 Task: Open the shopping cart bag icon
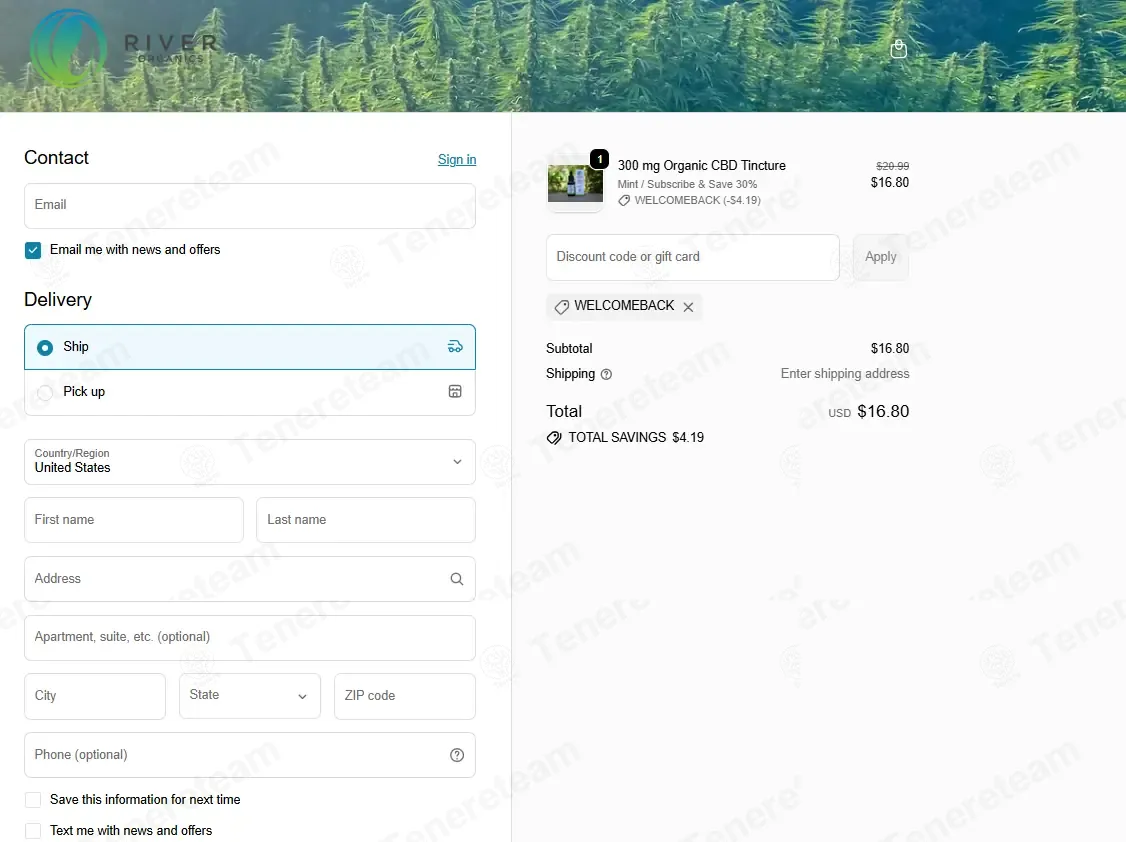(x=898, y=49)
